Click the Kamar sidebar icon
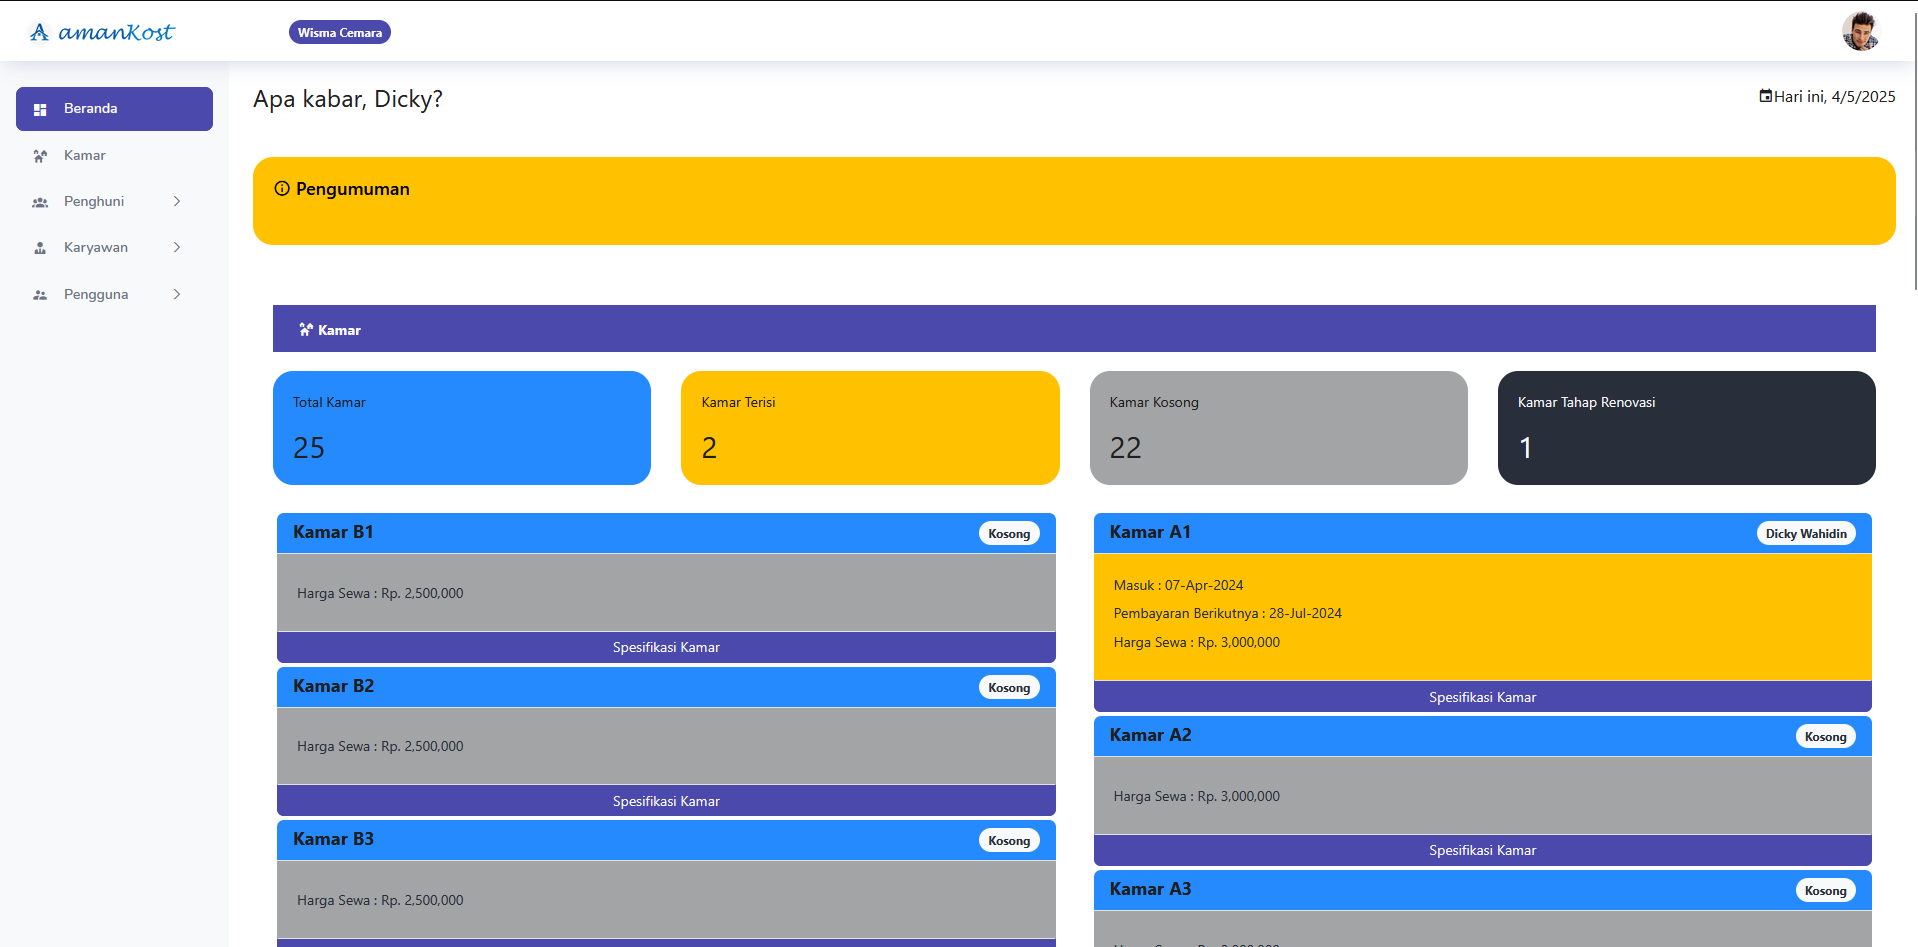This screenshot has width=1918, height=947. [x=40, y=156]
